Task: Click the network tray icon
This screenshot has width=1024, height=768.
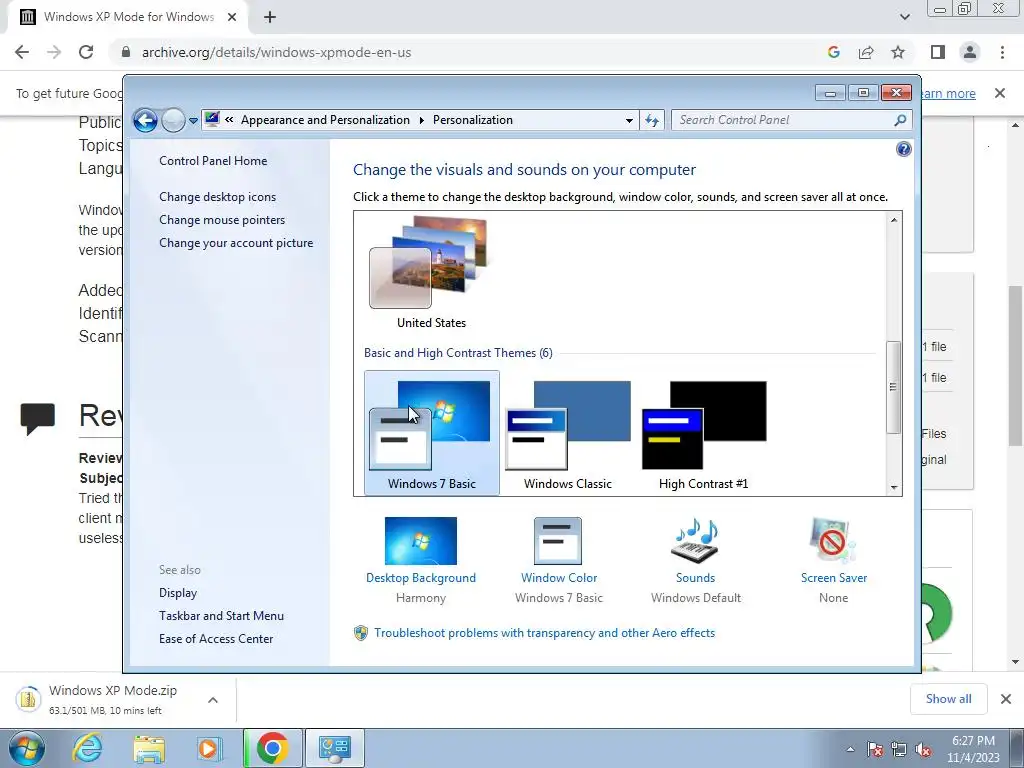Action: pyautogui.click(x=899, y=750)
